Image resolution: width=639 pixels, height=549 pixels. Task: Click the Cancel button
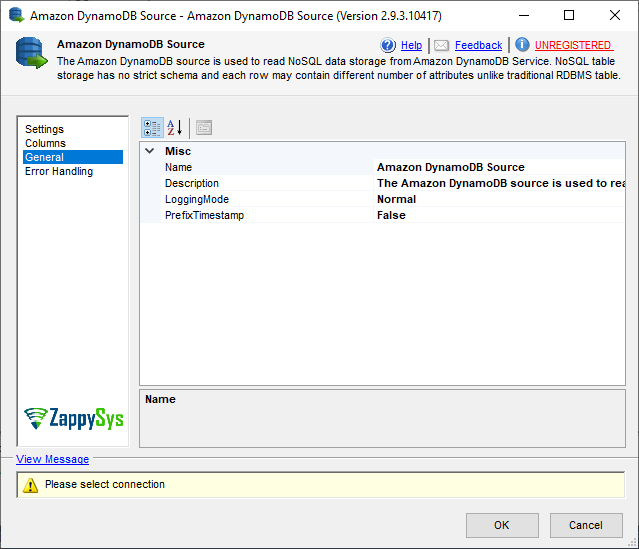pyautogui.click(x=586, y=525)
